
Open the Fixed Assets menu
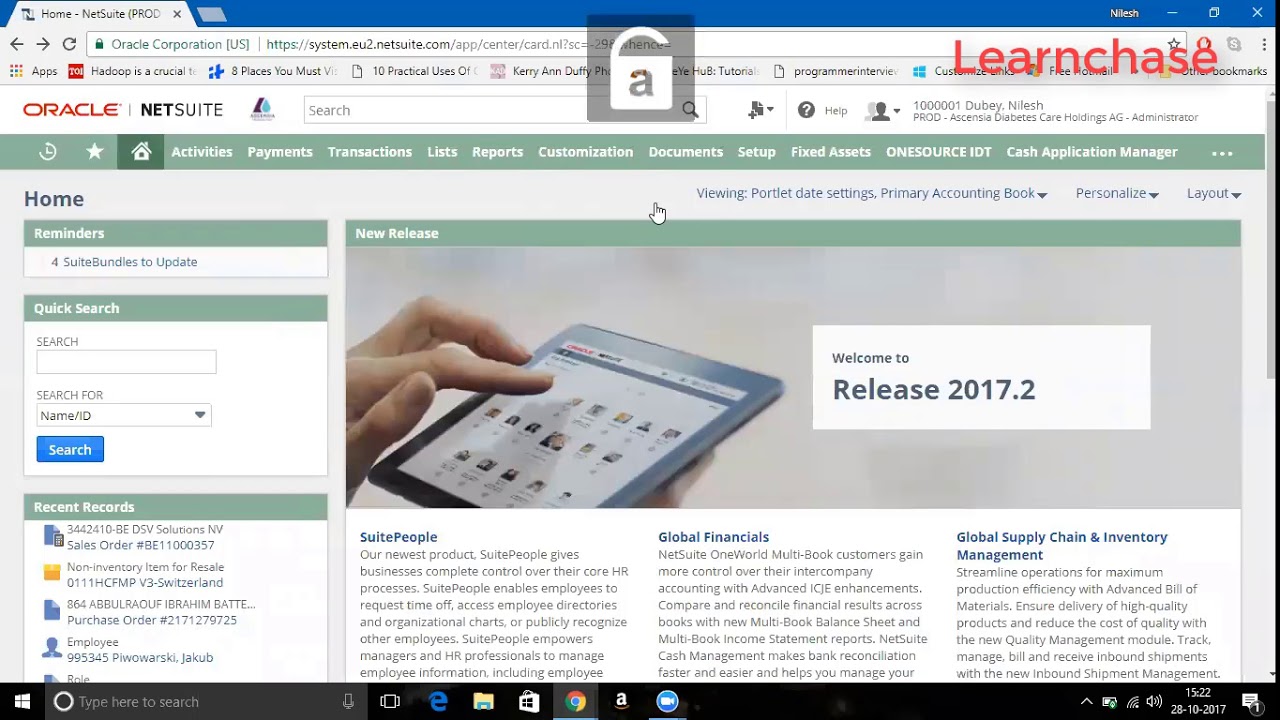[831, 152]
